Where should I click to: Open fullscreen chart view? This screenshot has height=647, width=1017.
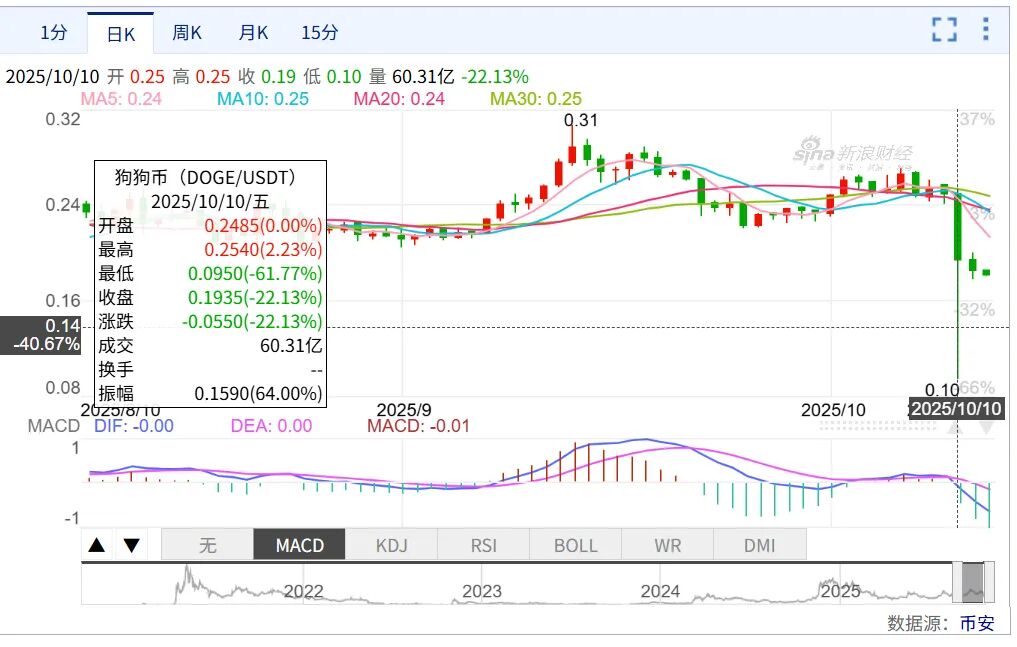click(944, 29)
